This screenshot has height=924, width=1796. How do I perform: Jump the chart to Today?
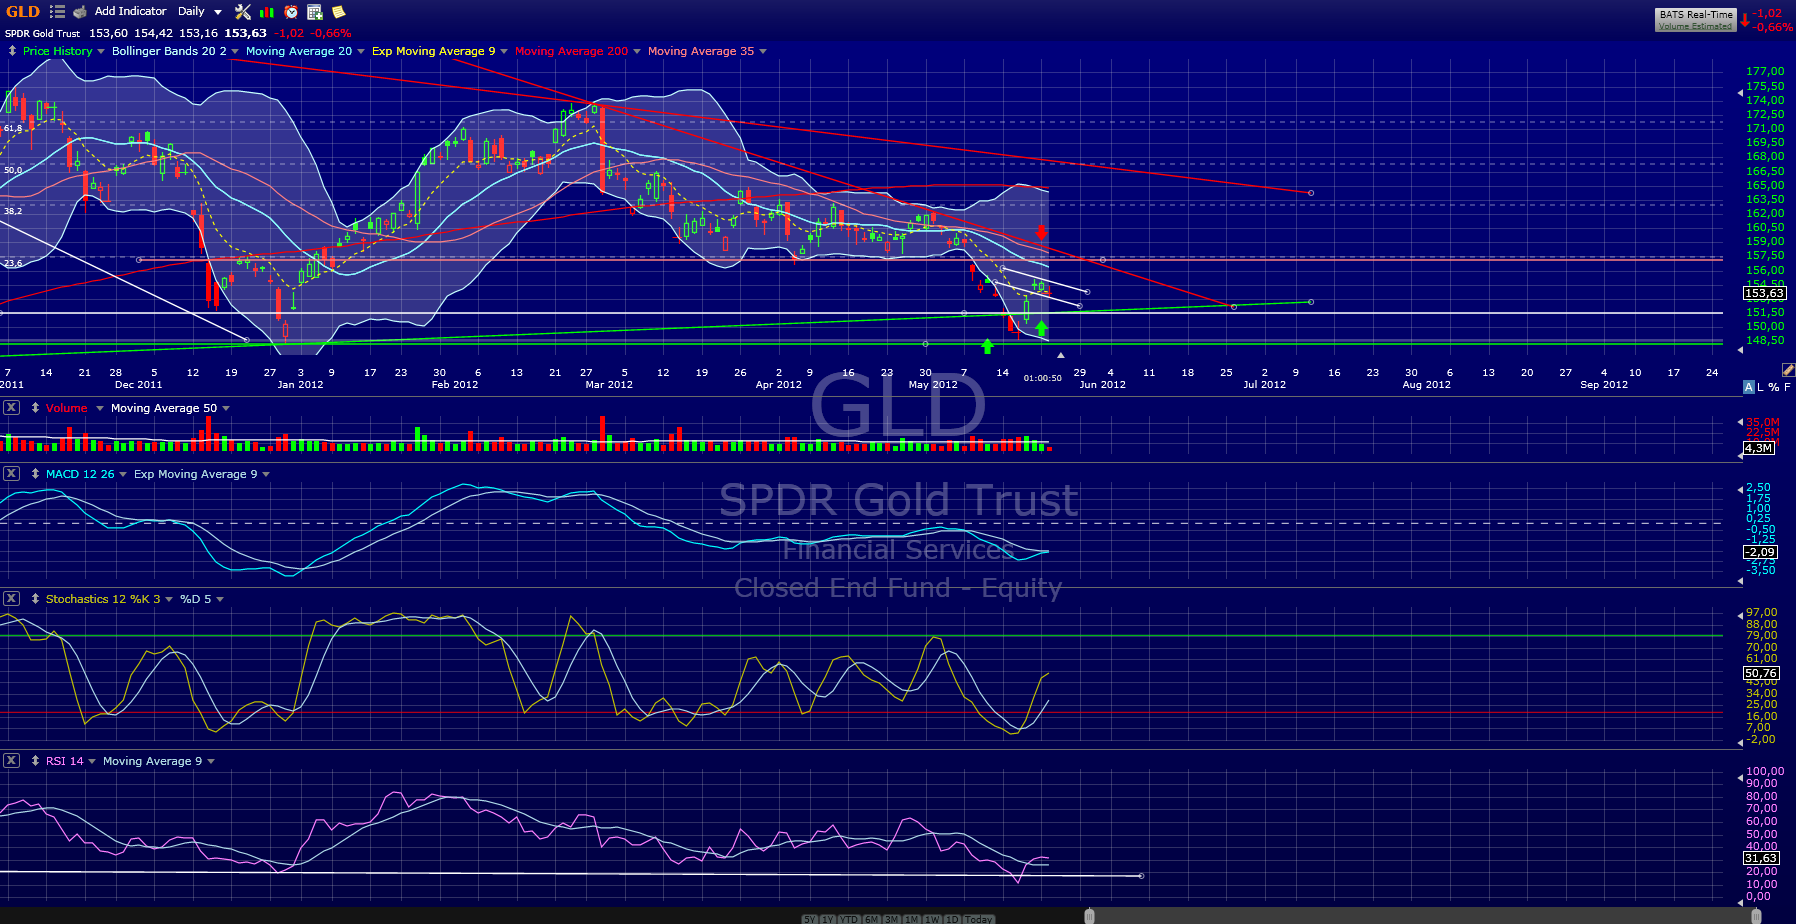pos(979,919)
